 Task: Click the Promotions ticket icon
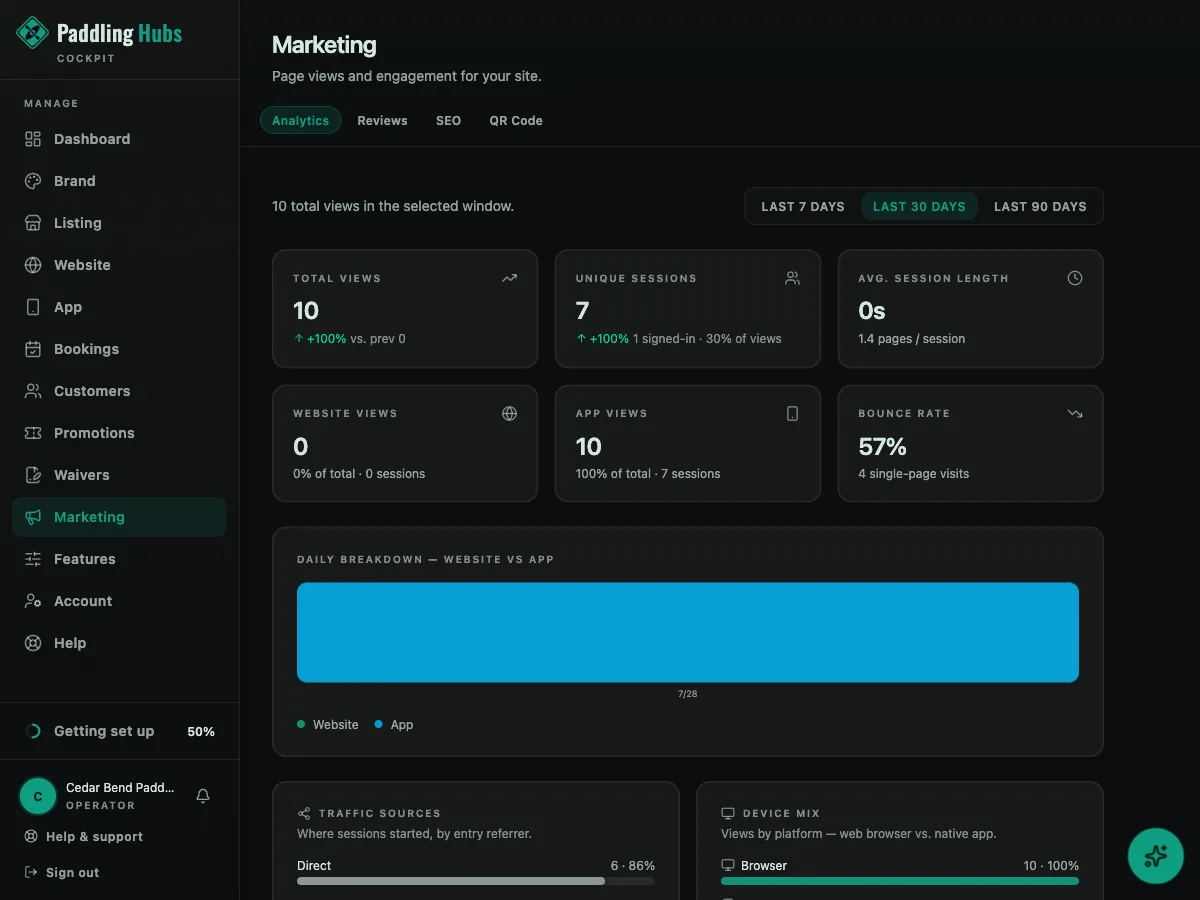tap(33, 433)
